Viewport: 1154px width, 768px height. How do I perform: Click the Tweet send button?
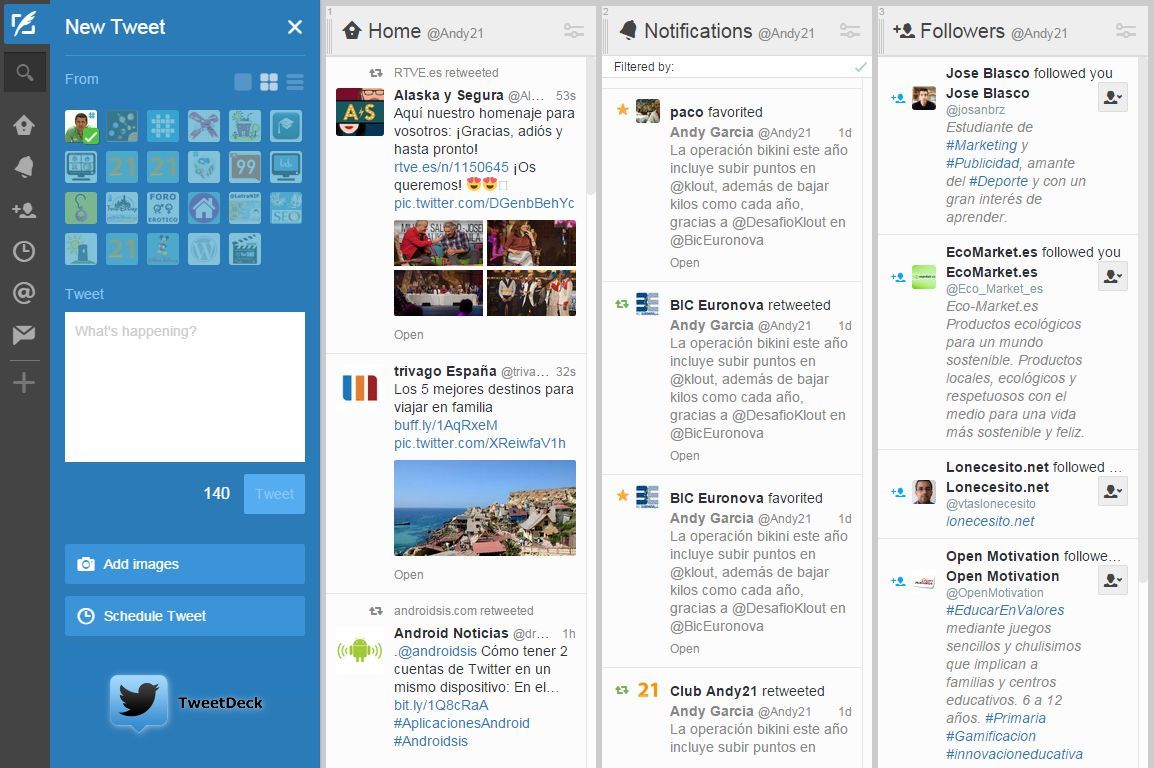[275, 494]
